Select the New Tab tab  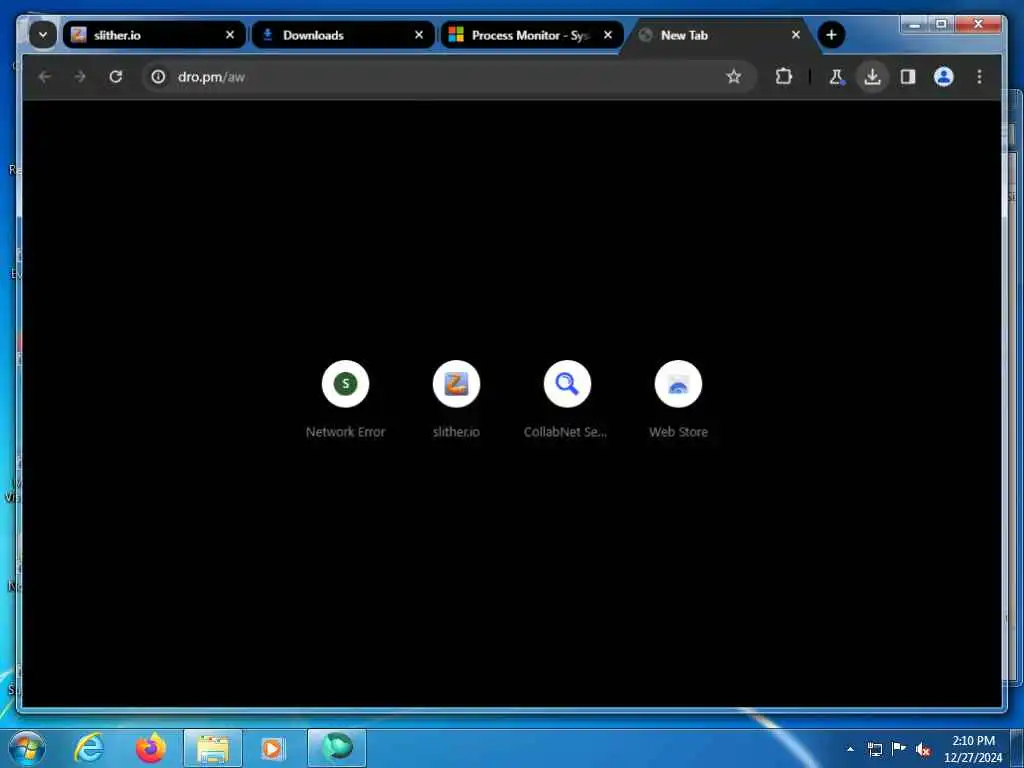pyautogui.click(x=718, y=35)
